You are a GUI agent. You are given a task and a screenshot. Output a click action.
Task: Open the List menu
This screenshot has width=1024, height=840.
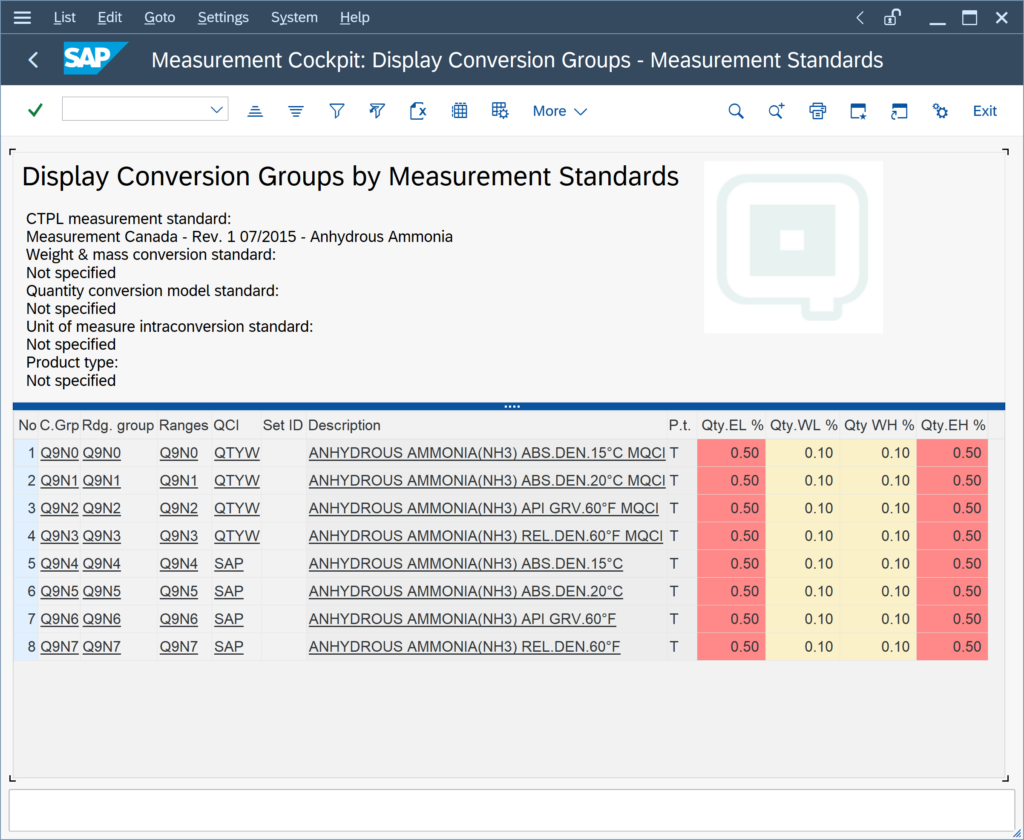(65, 18)
